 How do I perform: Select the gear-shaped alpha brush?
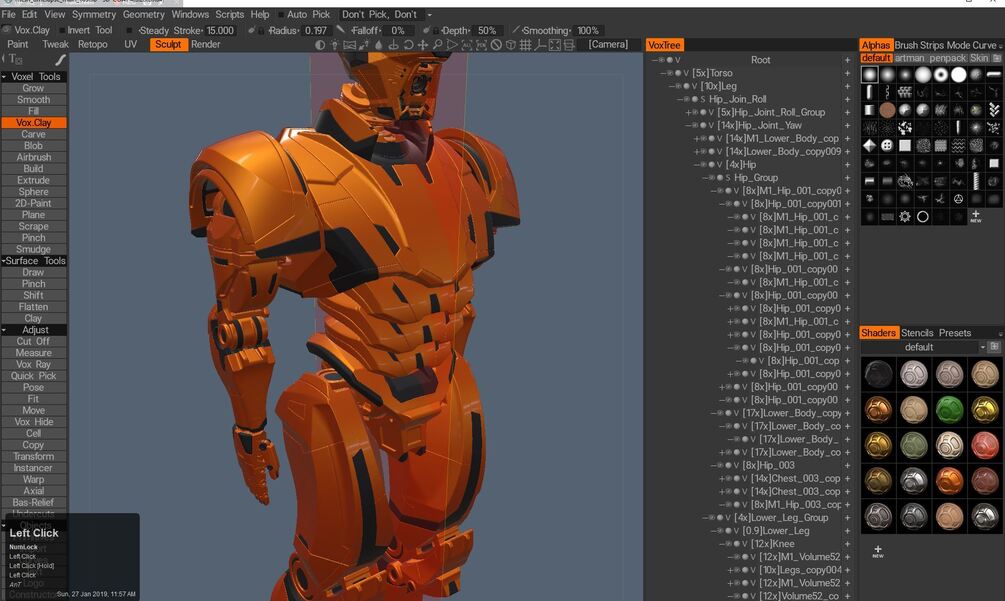coord(904,217)
